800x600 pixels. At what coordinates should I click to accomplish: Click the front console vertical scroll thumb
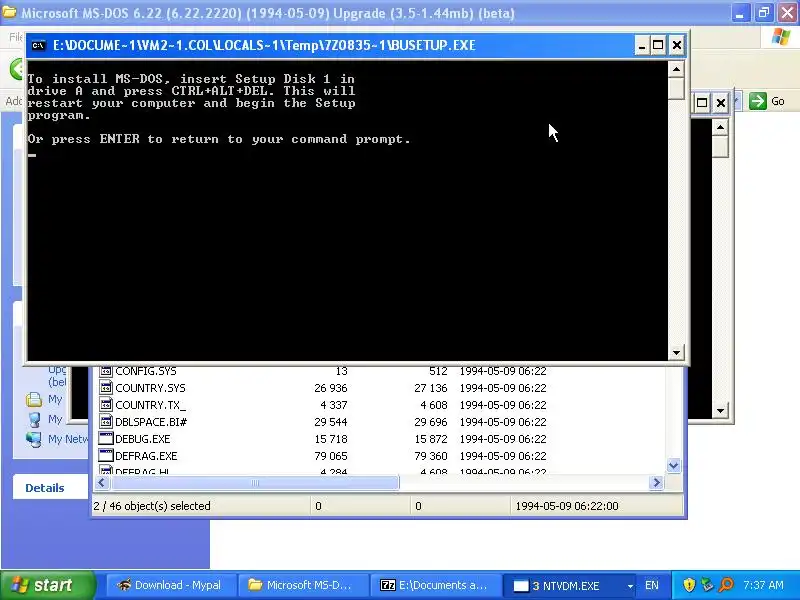[x=676, y=88]
